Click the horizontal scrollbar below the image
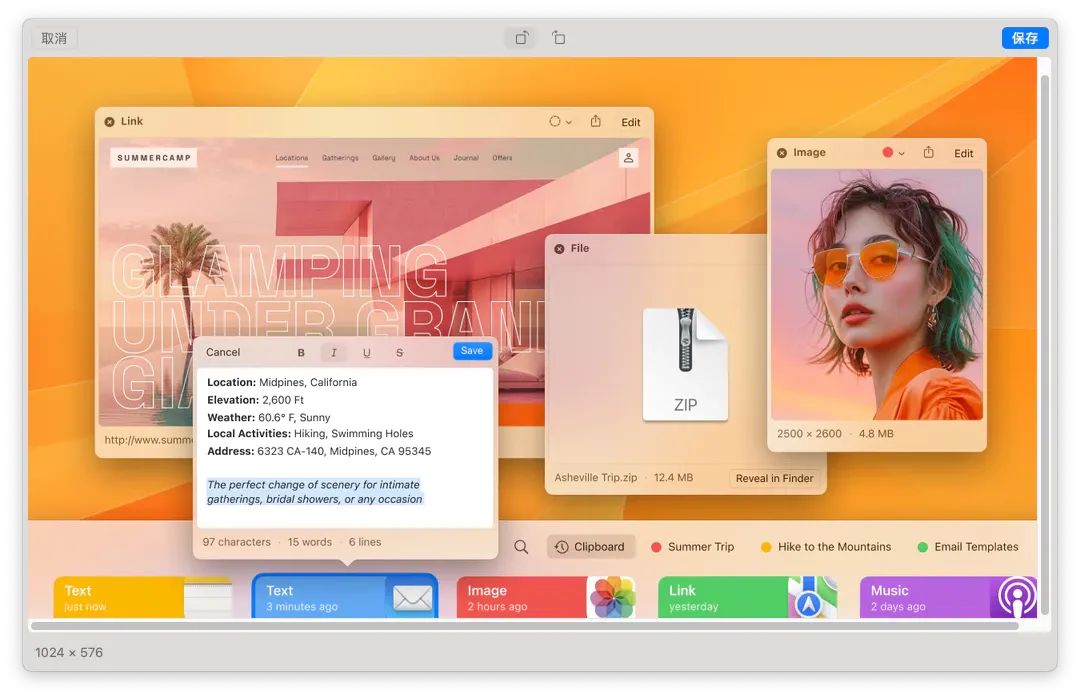 click(524, 626)
